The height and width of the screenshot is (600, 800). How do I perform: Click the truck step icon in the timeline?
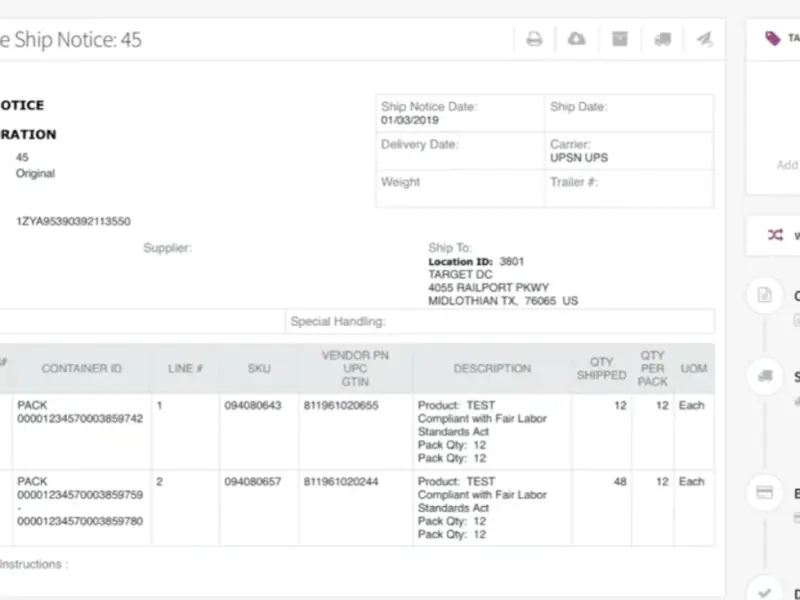pyautogui.click(x=765, y=376)
